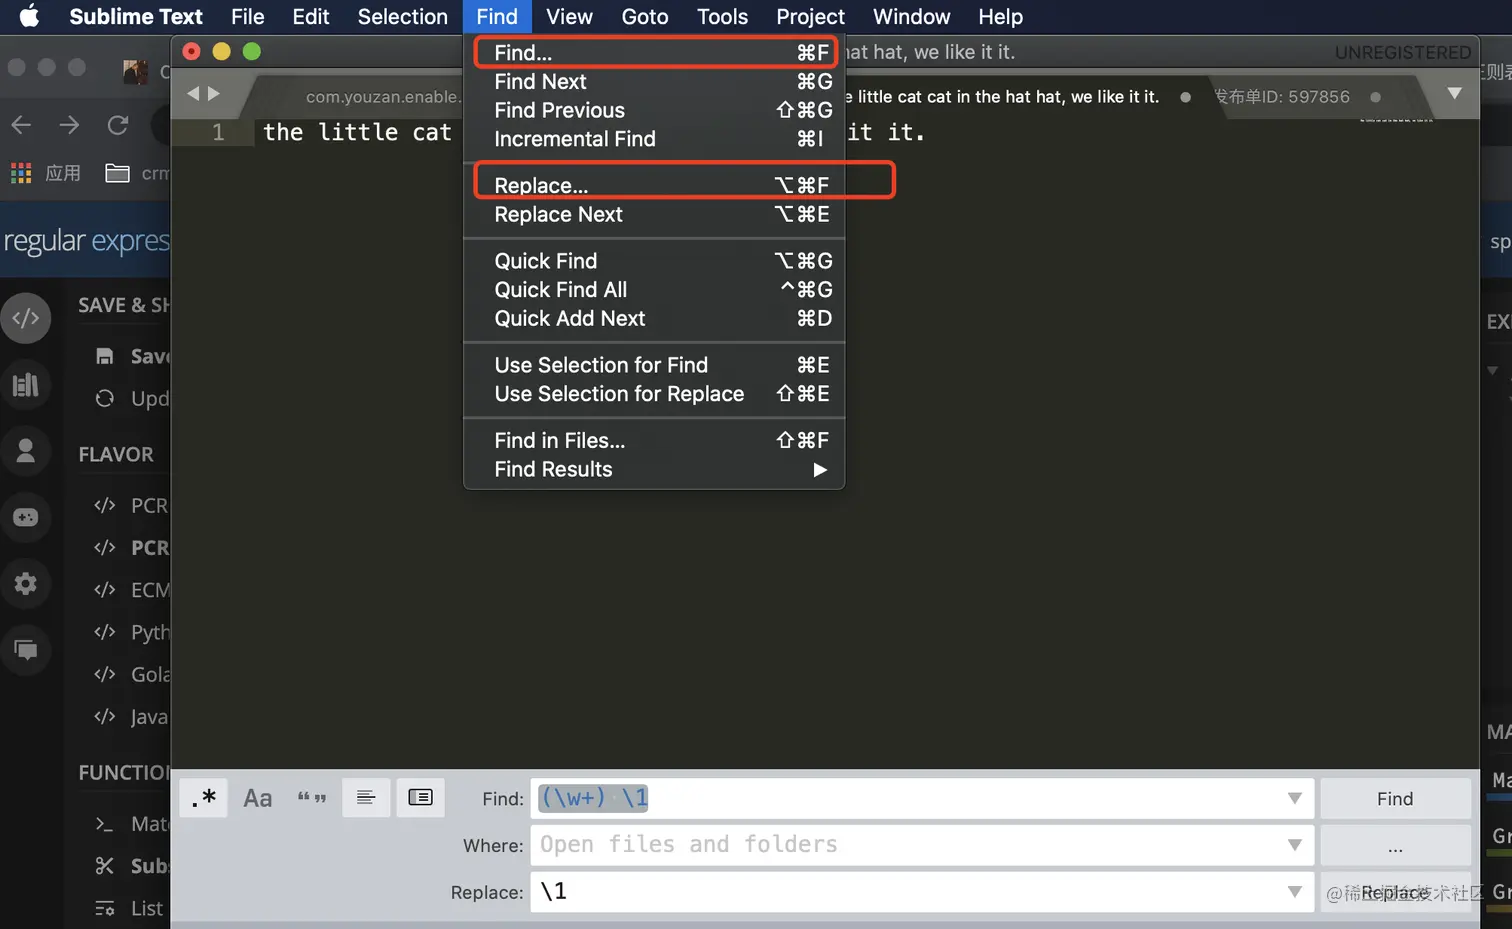1512x929 pixels.
Task: Select Quick Add Next menu item
Action: [x=654, y=318]
